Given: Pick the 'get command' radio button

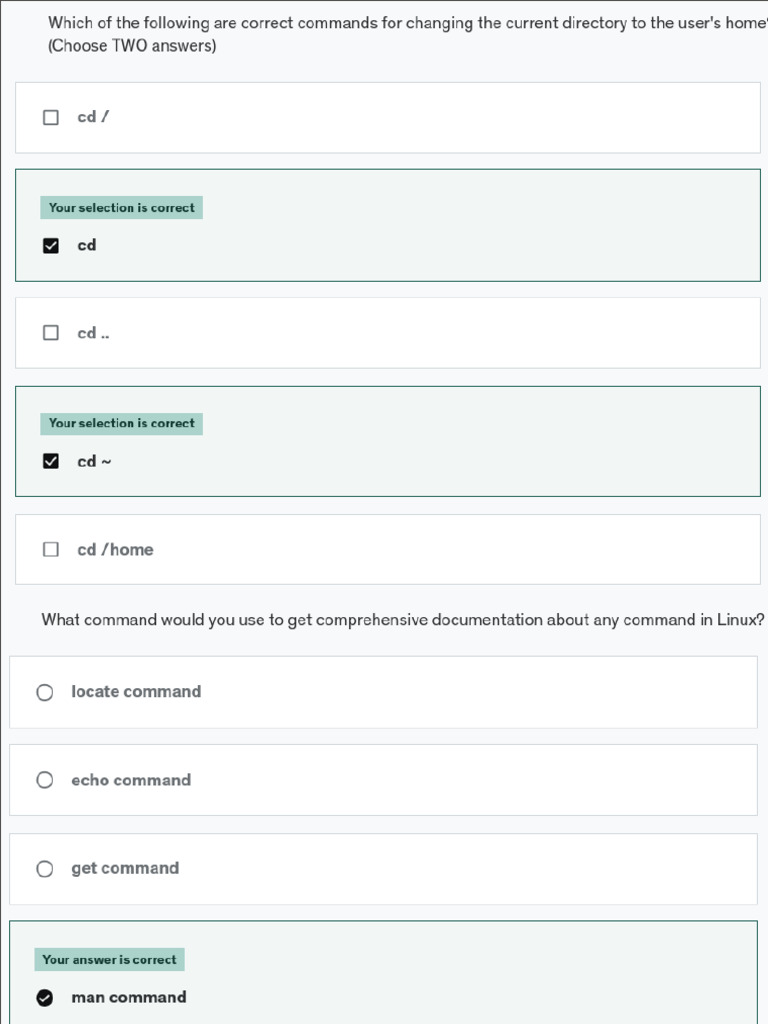Looking at the screenshot, I should coord(45,869).
